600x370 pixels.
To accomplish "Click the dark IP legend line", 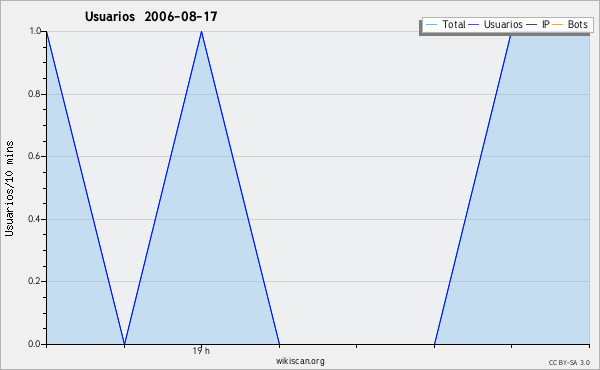I will pyautogui.click(x=532, y=25).
